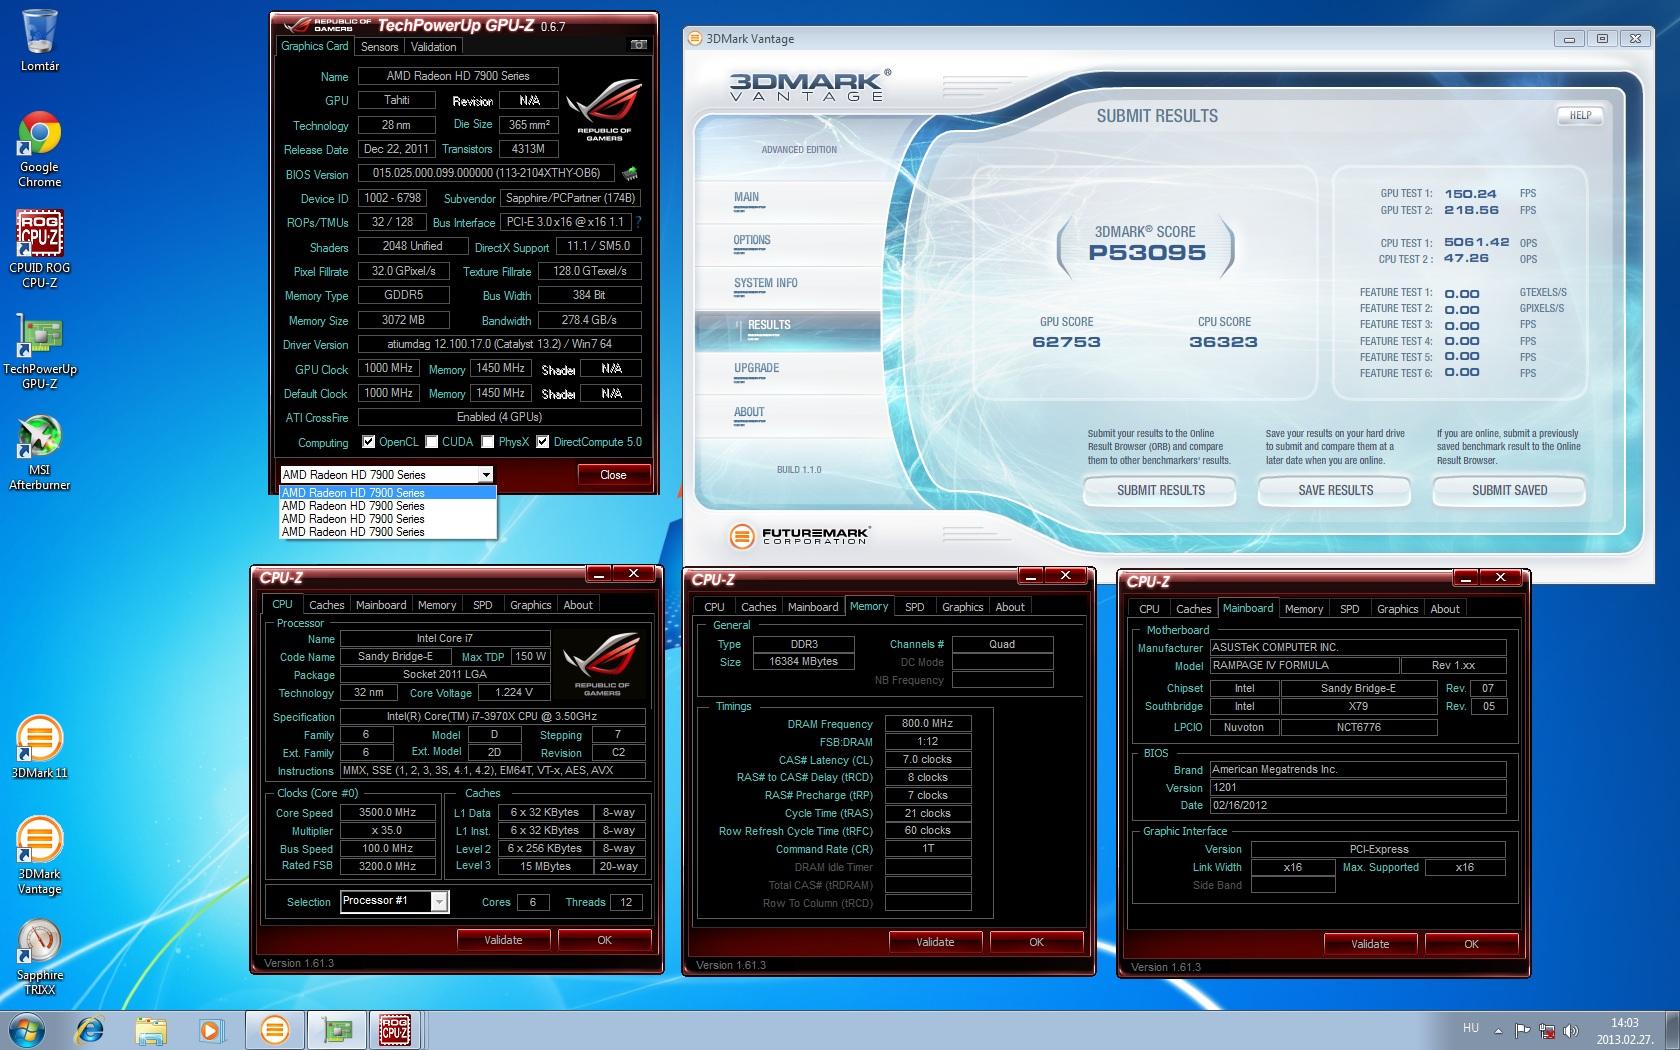Open TechPowerUp GPU-Z desktop shortcut
Screen dimensions: 1680x1050
pos(40,350)
